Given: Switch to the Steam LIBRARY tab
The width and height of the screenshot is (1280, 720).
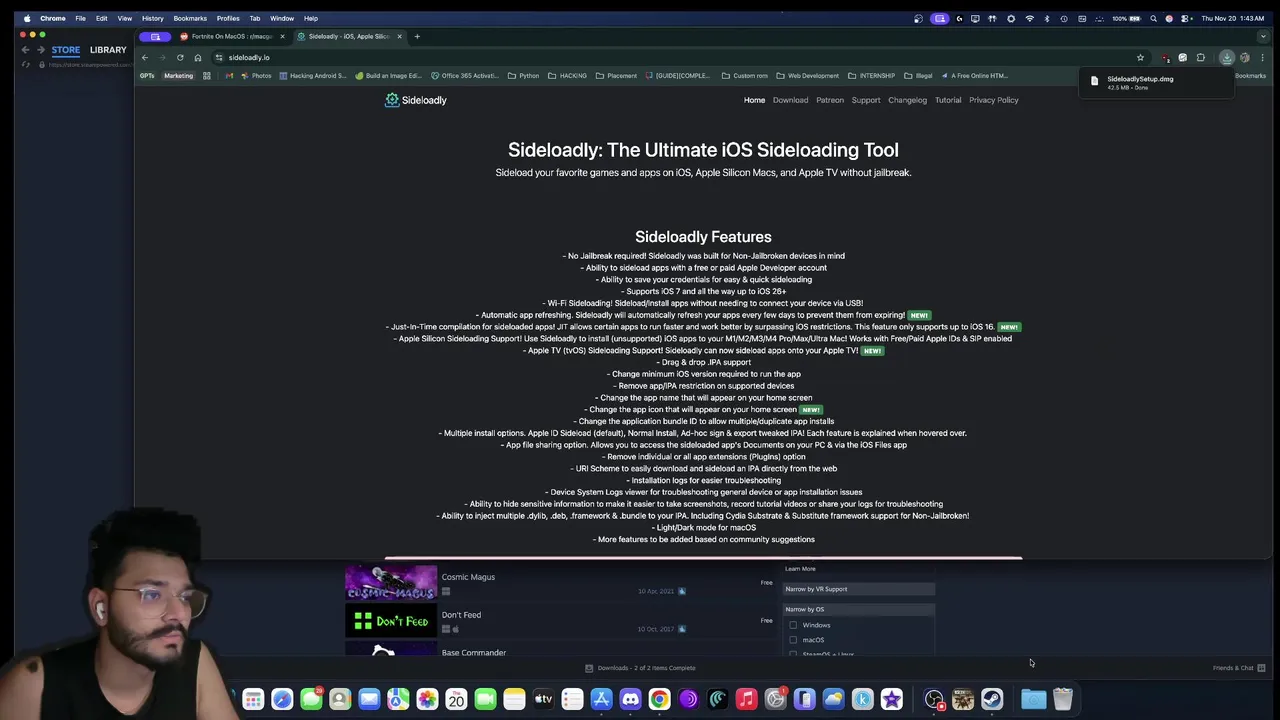Looking at the screenshot, I should point(108,50).
